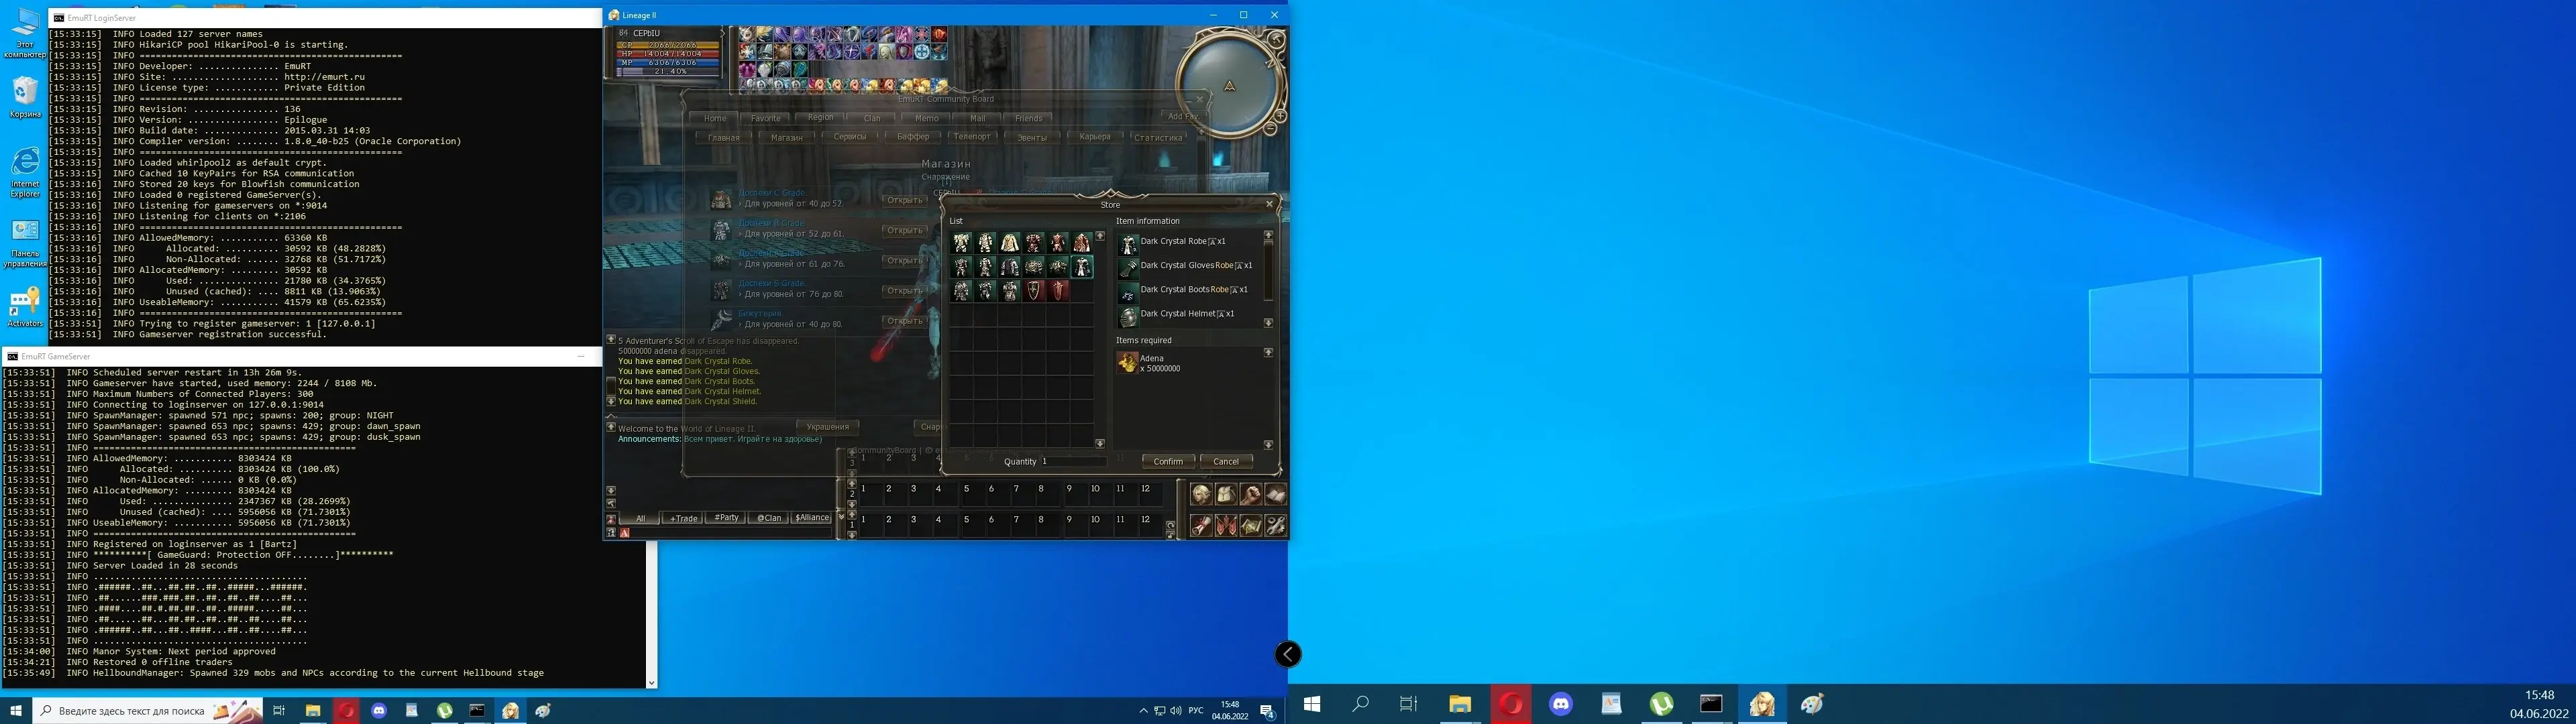This screenshot has width=2576, height=724.
Task: Expand game chat tab options at bottom
Action: coord(839,516)
